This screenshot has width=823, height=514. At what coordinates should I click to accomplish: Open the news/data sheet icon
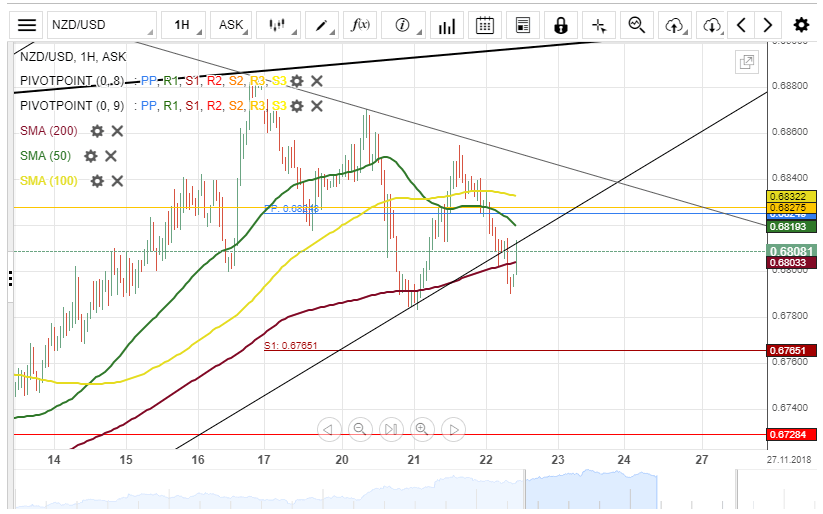pyautogui.click(x=523, y=25)
